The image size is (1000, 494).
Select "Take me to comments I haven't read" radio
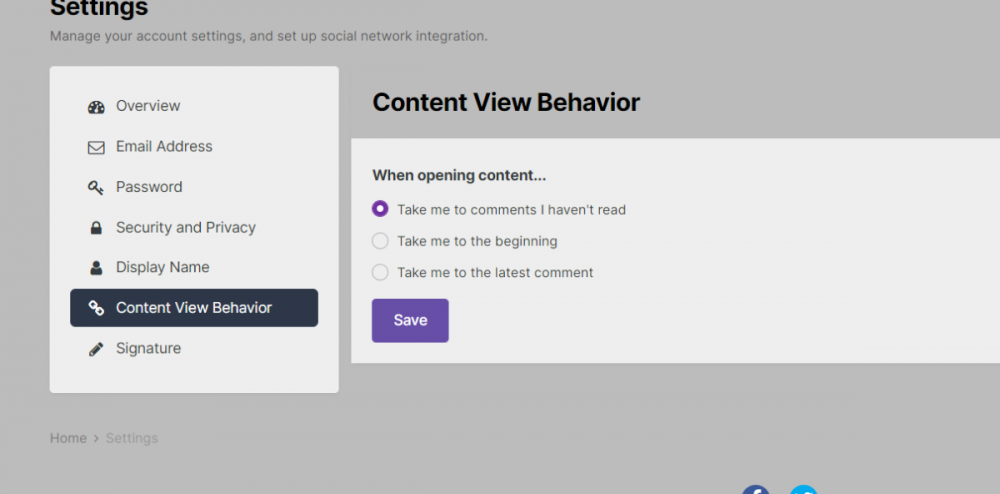tap(380, 209)
